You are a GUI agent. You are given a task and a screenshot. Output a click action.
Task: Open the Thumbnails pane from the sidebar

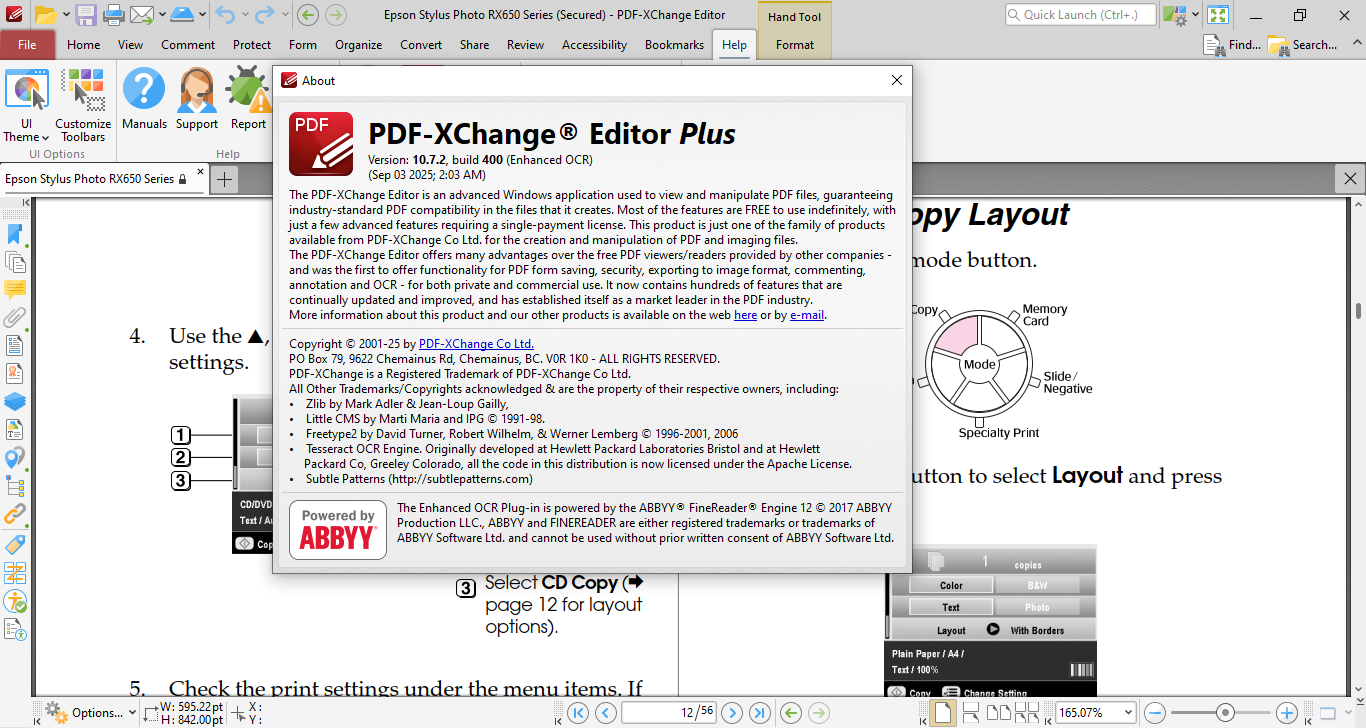15,262
